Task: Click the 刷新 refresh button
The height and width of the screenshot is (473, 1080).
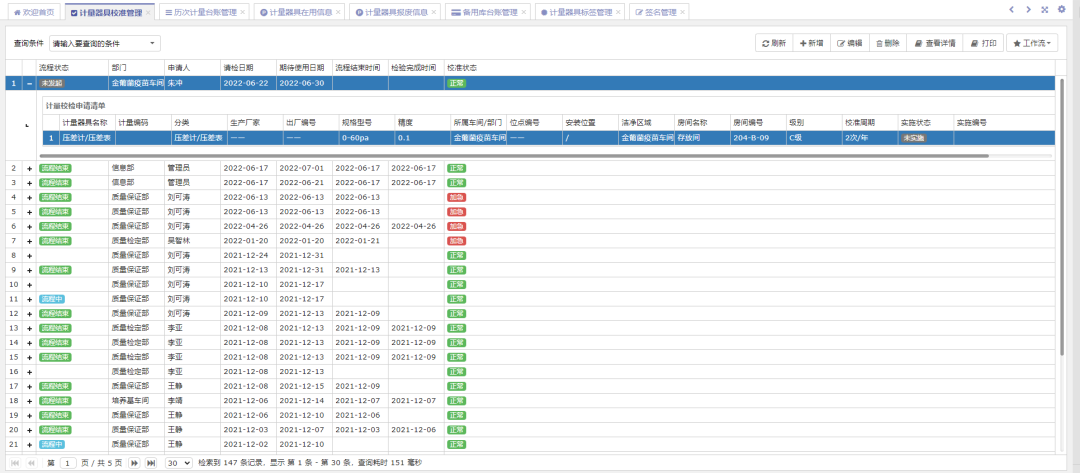Action: (x=774, y=43)
